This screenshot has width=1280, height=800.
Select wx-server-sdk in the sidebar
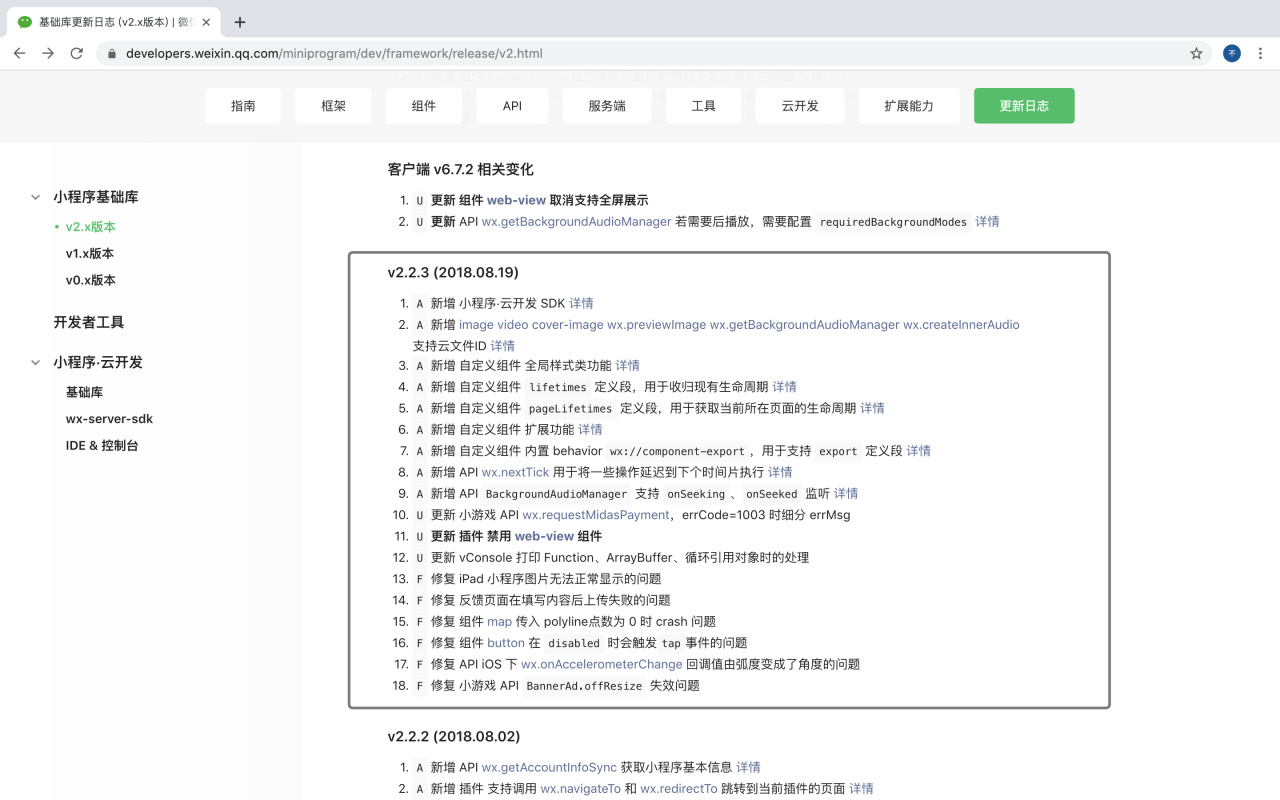[109, 419]
